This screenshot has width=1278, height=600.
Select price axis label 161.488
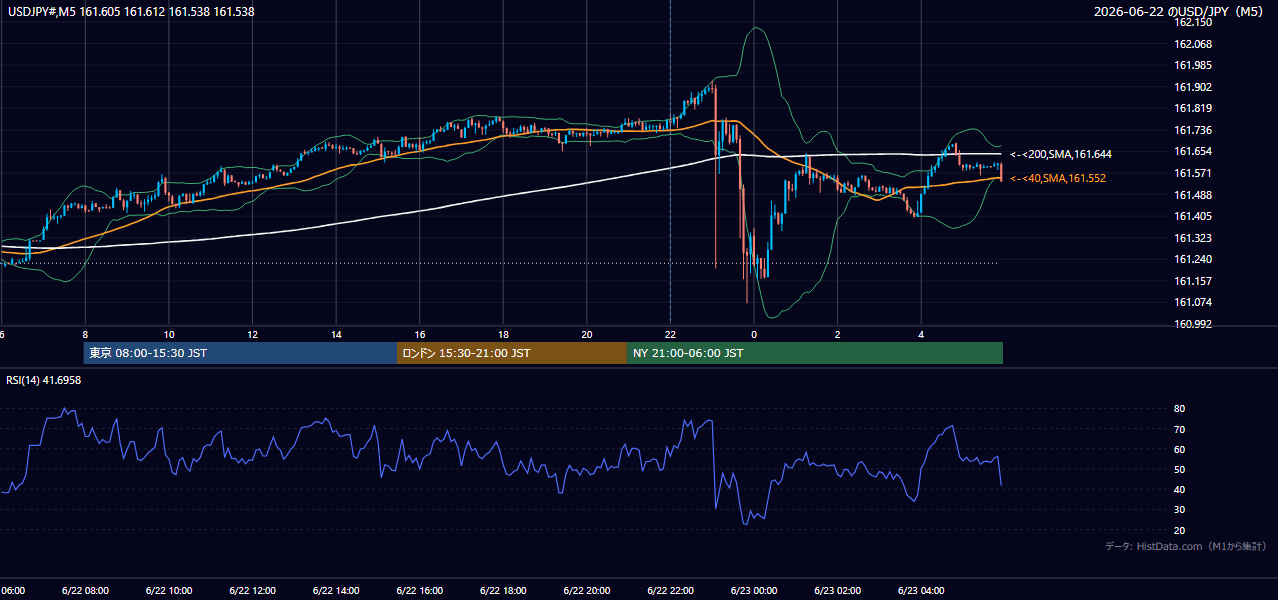(x=1192, y=194)
